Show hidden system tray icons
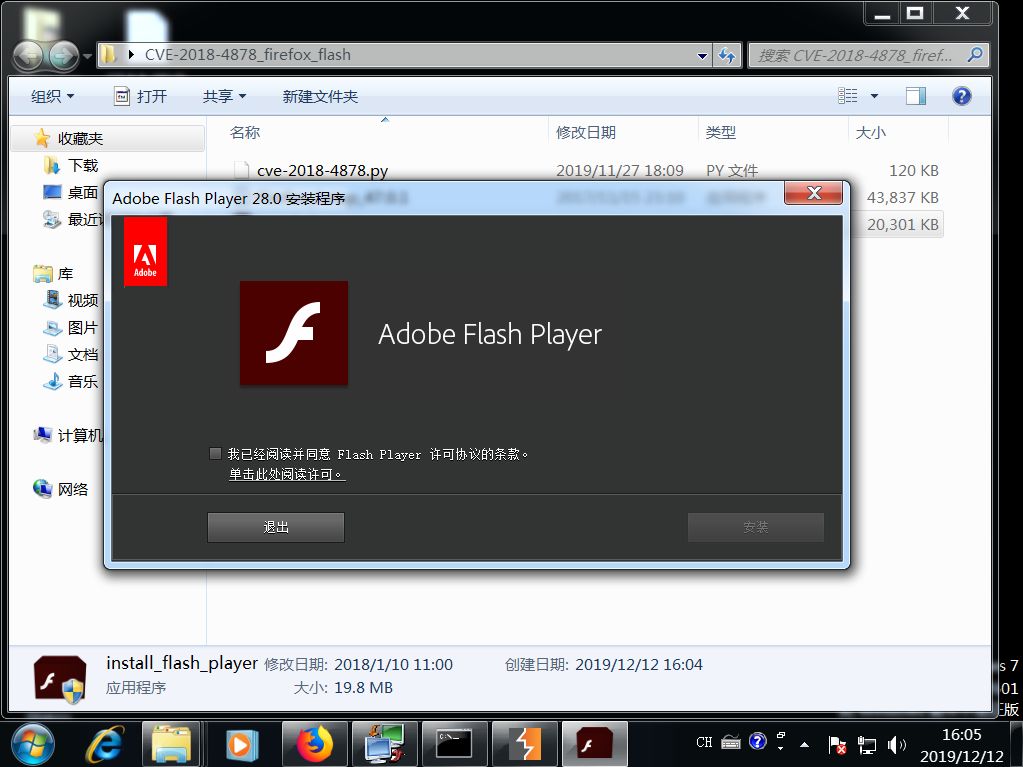 click(x=804, y=744)
